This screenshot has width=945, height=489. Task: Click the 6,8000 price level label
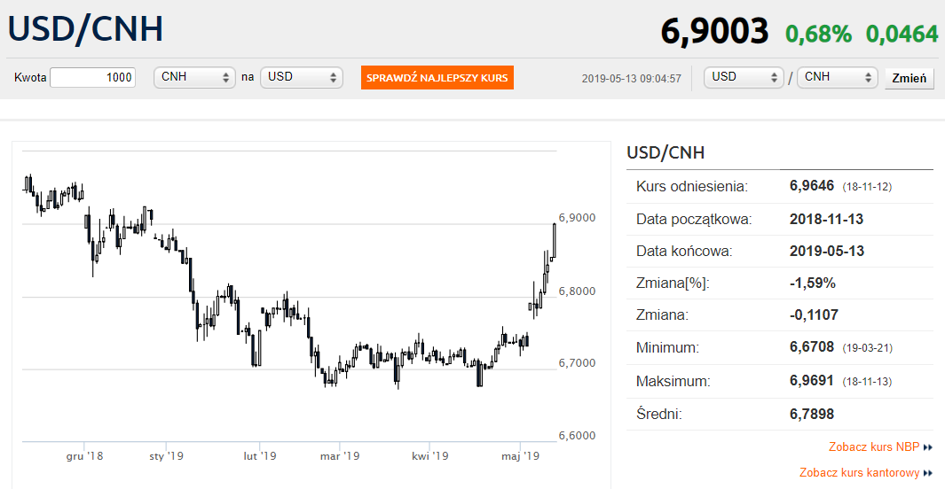pyautogui.click(x=577, y=291)
